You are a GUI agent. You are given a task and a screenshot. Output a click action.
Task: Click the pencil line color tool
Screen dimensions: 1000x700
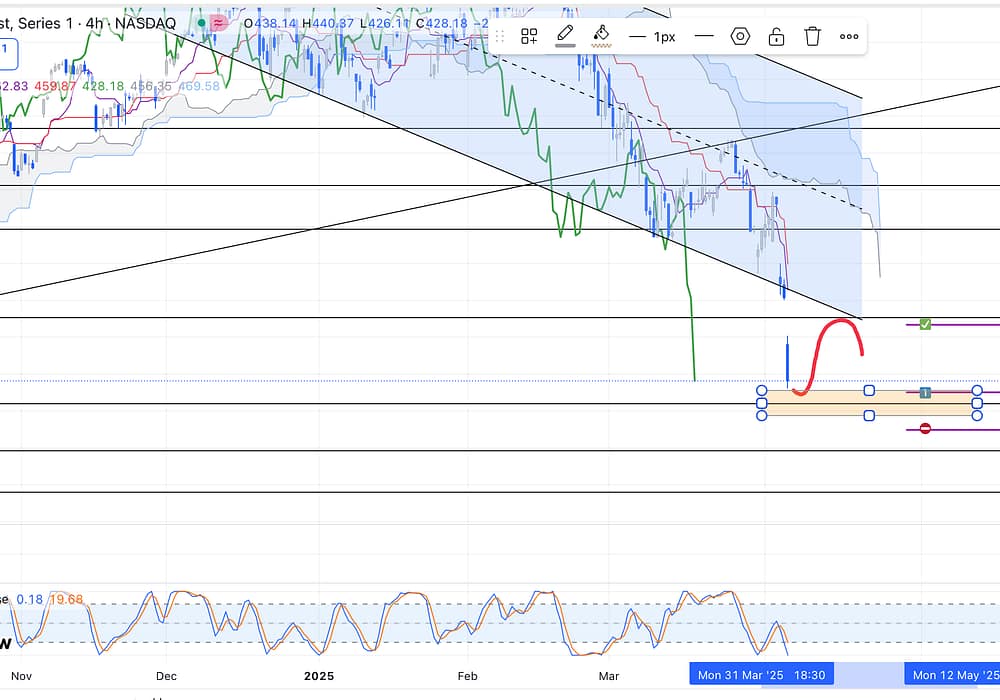coord(565,36)
